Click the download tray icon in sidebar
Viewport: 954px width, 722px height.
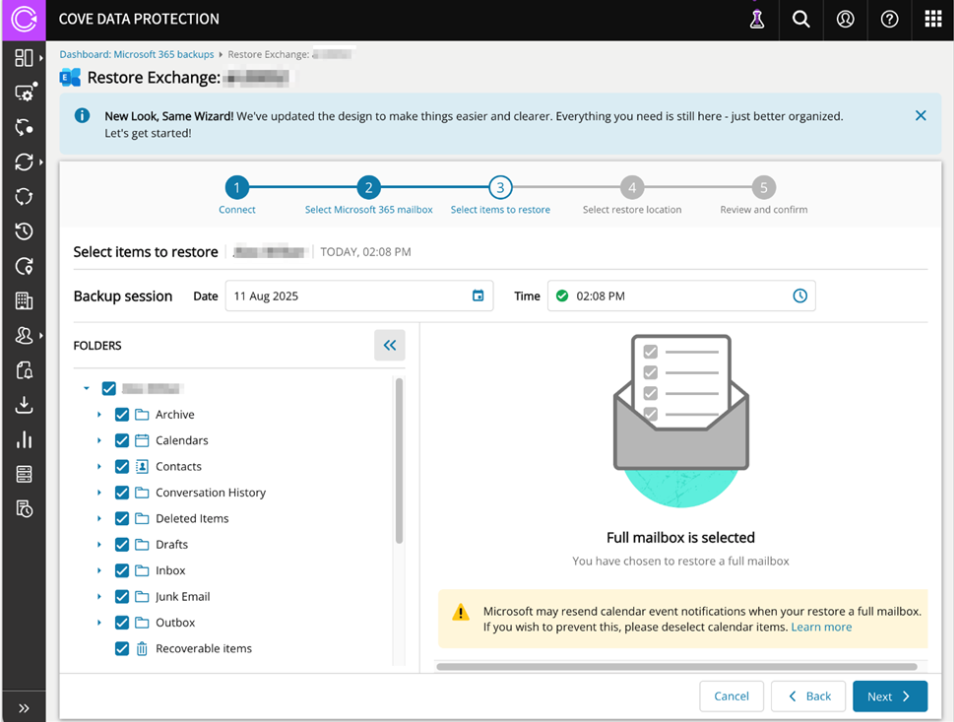[x=24, y=404]
